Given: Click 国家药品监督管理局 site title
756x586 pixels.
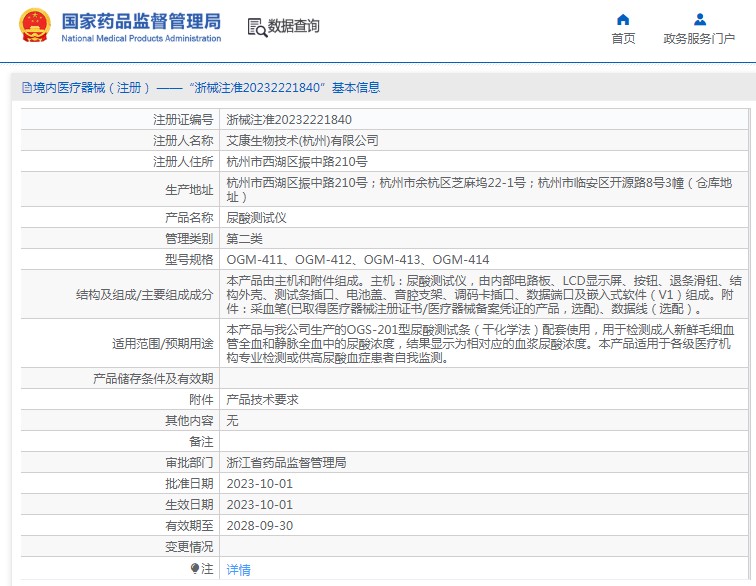Looking at the screenshot, I should coord(141,21).
